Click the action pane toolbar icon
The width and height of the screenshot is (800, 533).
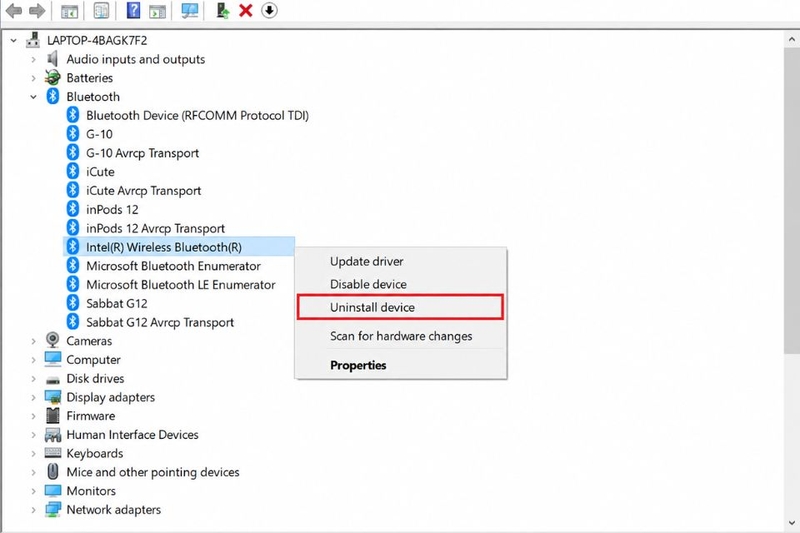[x=157, y=11]
